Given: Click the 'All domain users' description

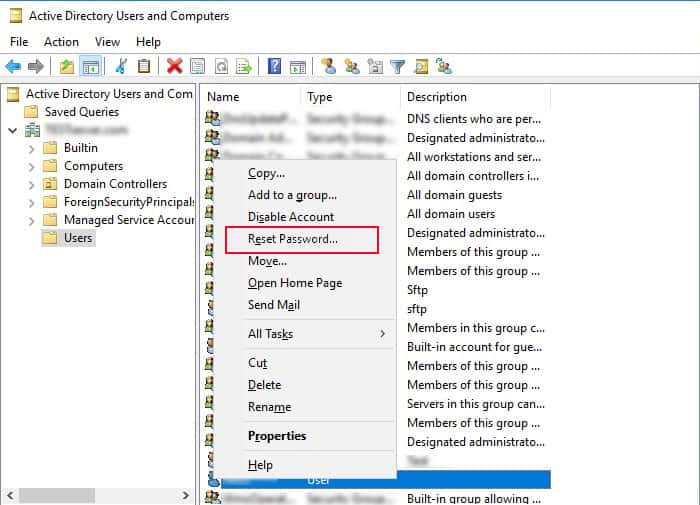Looking at the screenshot, I should [x=451, y=214].
